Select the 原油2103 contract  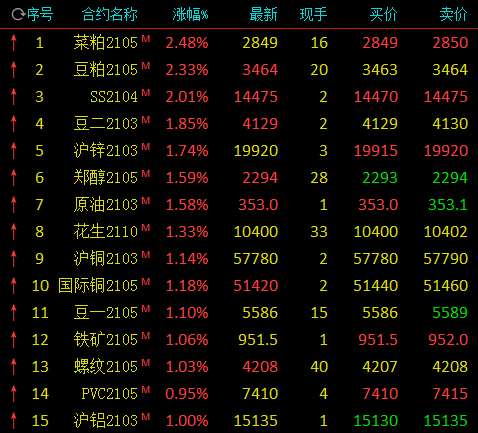point(106,205)
